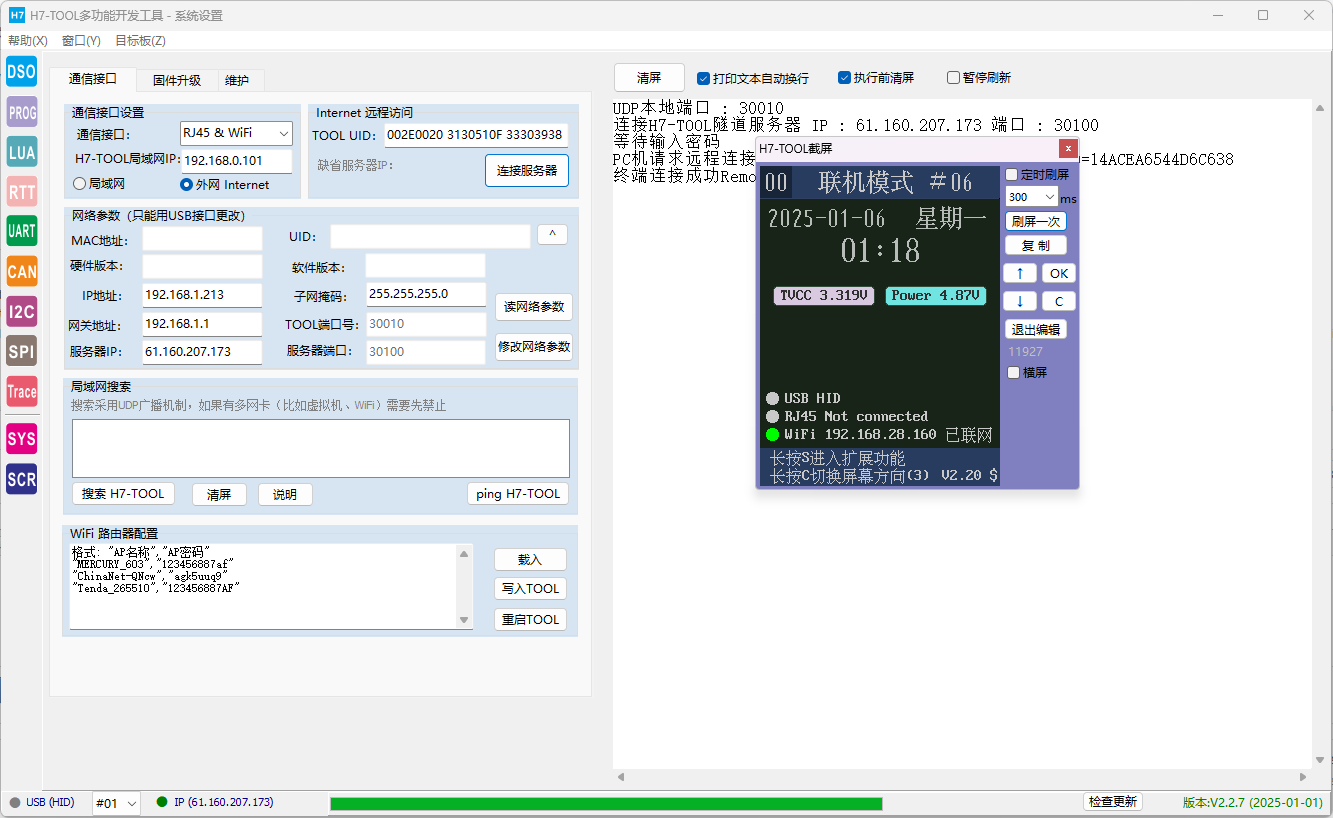This screenshot has width=1333, height=818.
Task: Open the CAN bus module
Action: (21, 271)
